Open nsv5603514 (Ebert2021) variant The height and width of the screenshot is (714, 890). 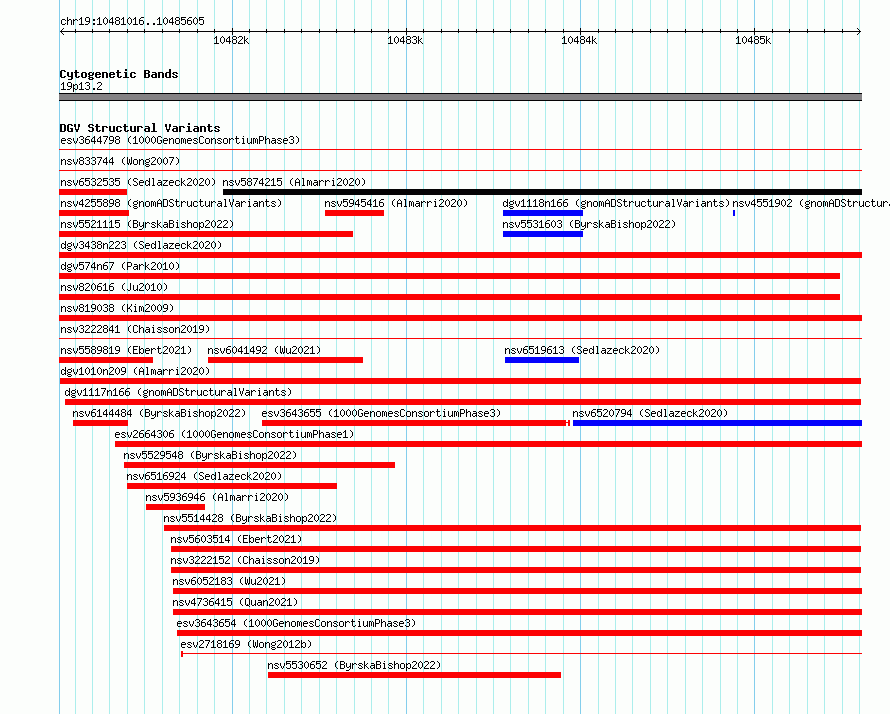point(236,539)
